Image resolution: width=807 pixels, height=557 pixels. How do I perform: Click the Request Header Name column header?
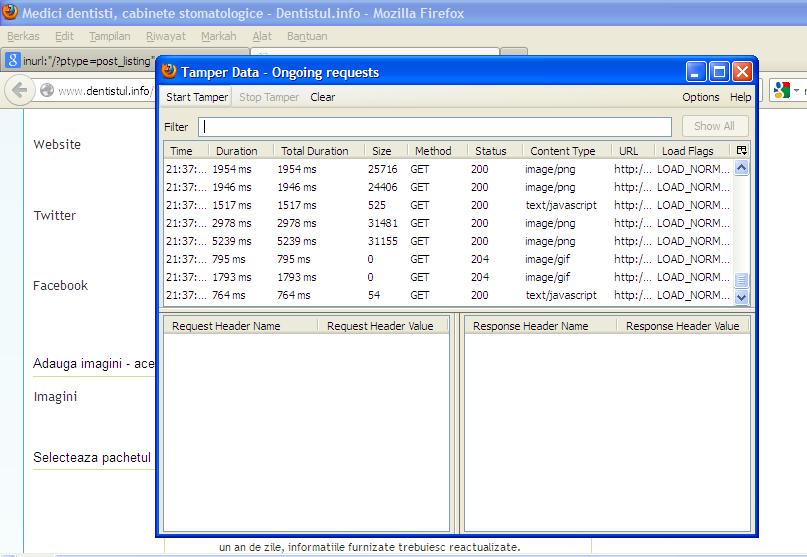pyautogui.click(x=240, y=326)
